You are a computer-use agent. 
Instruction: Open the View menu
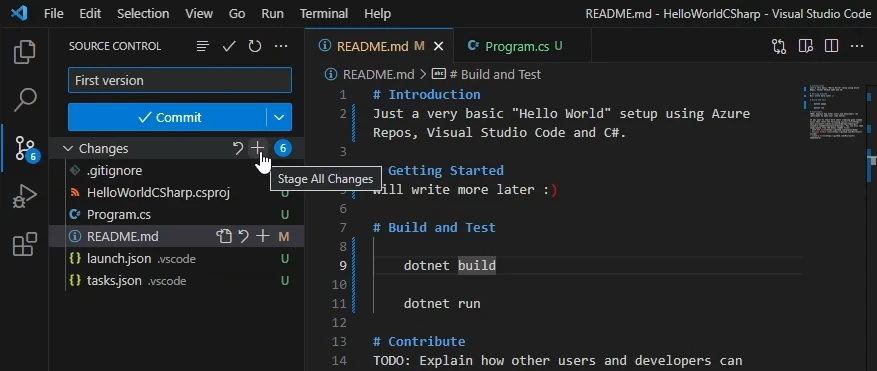click(199, 14)
